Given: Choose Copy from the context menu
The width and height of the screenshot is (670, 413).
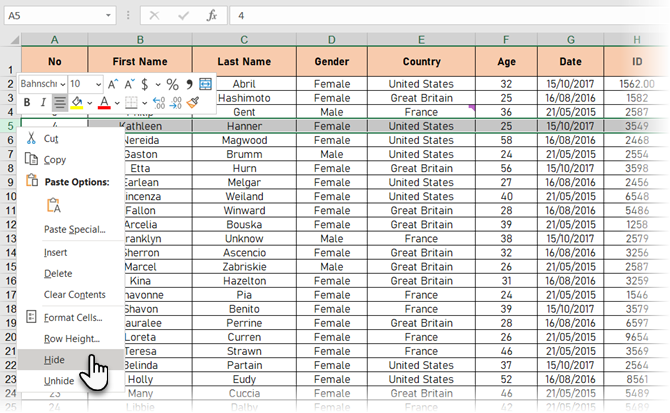Looking at the screenshot, I should (x=71, y=160).
